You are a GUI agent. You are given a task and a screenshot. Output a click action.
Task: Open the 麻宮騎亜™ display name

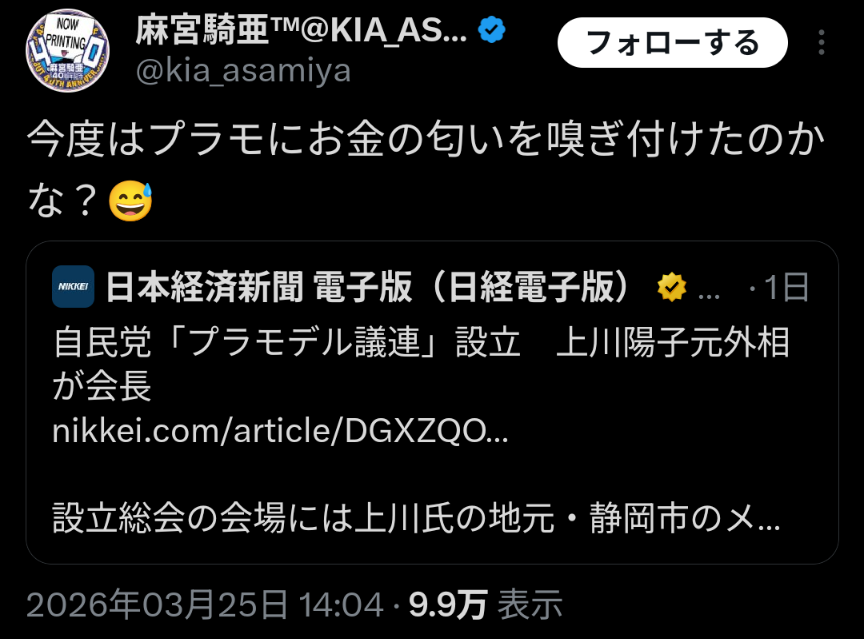point(301,30)
